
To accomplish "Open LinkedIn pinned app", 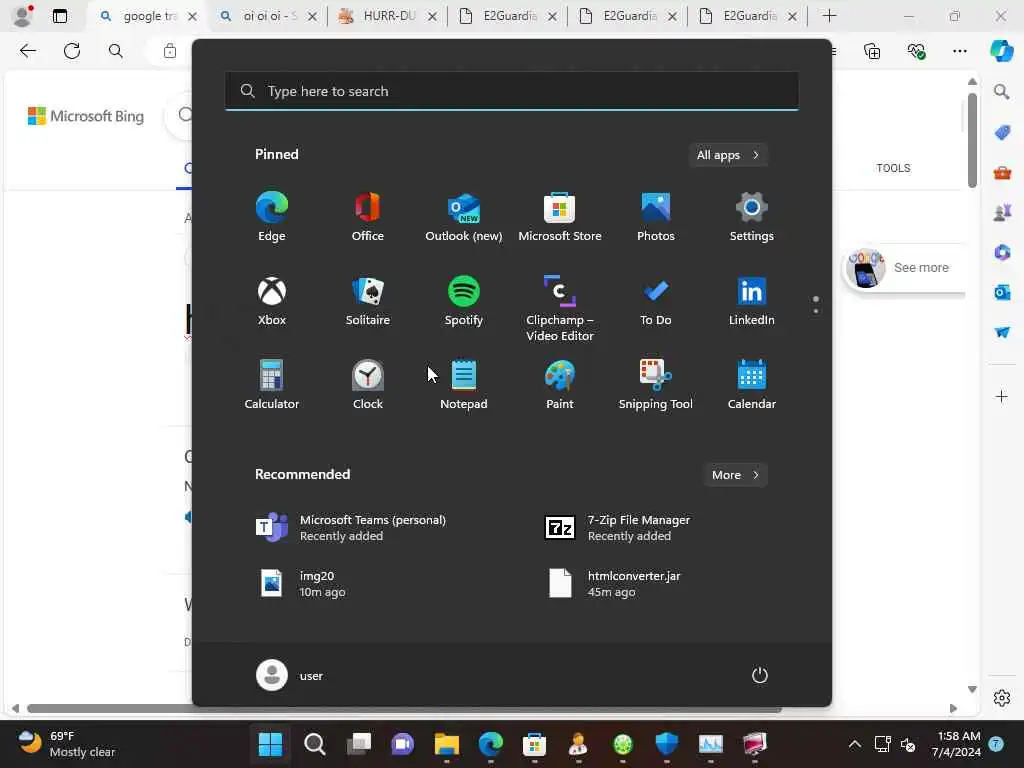I will pyautogui.click(x=752, y=301).
